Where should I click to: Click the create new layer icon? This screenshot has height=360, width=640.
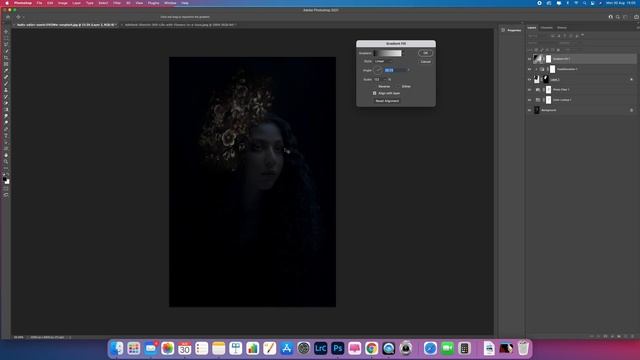coord(626,336)
